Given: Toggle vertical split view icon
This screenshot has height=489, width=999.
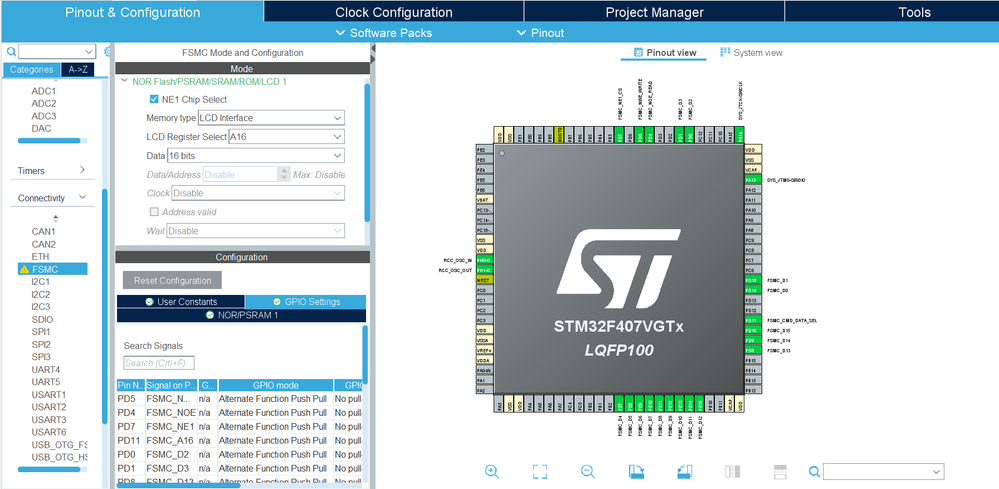Looking at the screenshot, I should pyautogui.click(x=732, y=471).
